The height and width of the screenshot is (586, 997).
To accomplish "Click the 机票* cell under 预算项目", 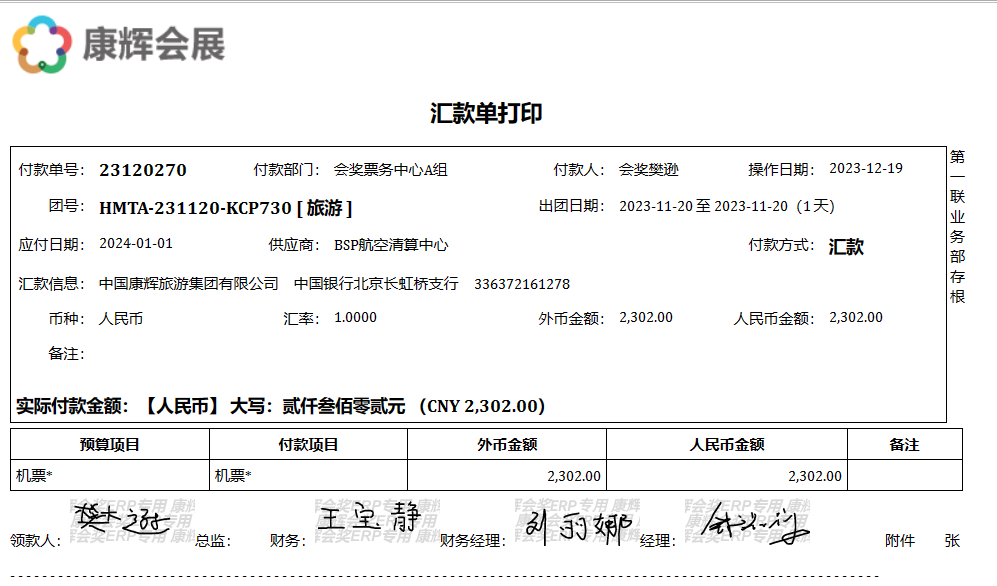I will point(35,476).
